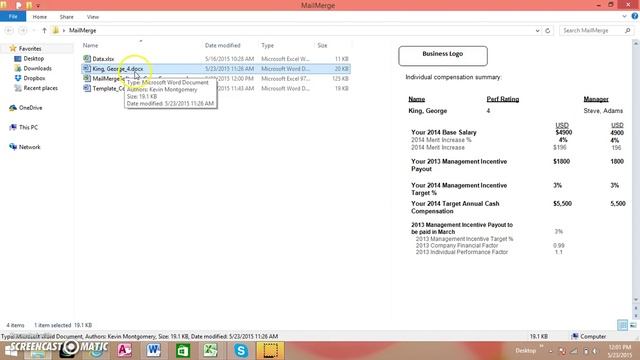Switch to details view layout icon
Viewport: 640px width, 360px height.
pyautogui.click(x=622, y=325)
